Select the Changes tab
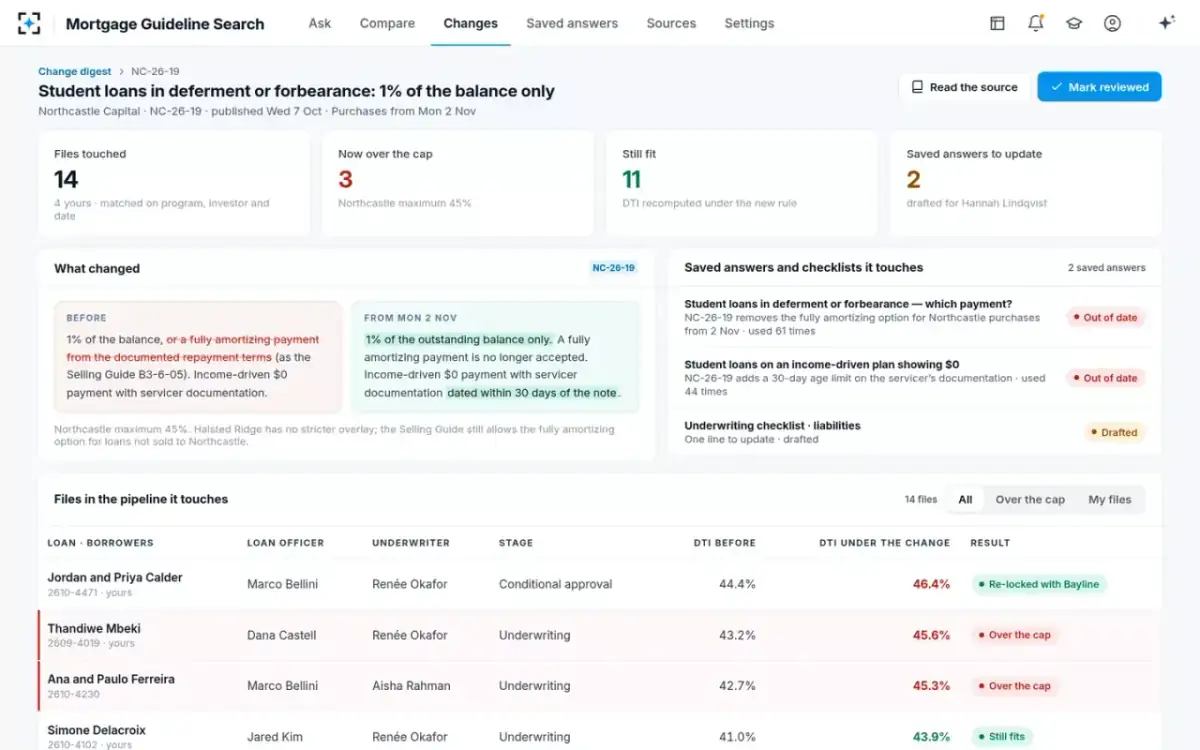Viewport: 1200px width, 750px height. coord(470,23)
